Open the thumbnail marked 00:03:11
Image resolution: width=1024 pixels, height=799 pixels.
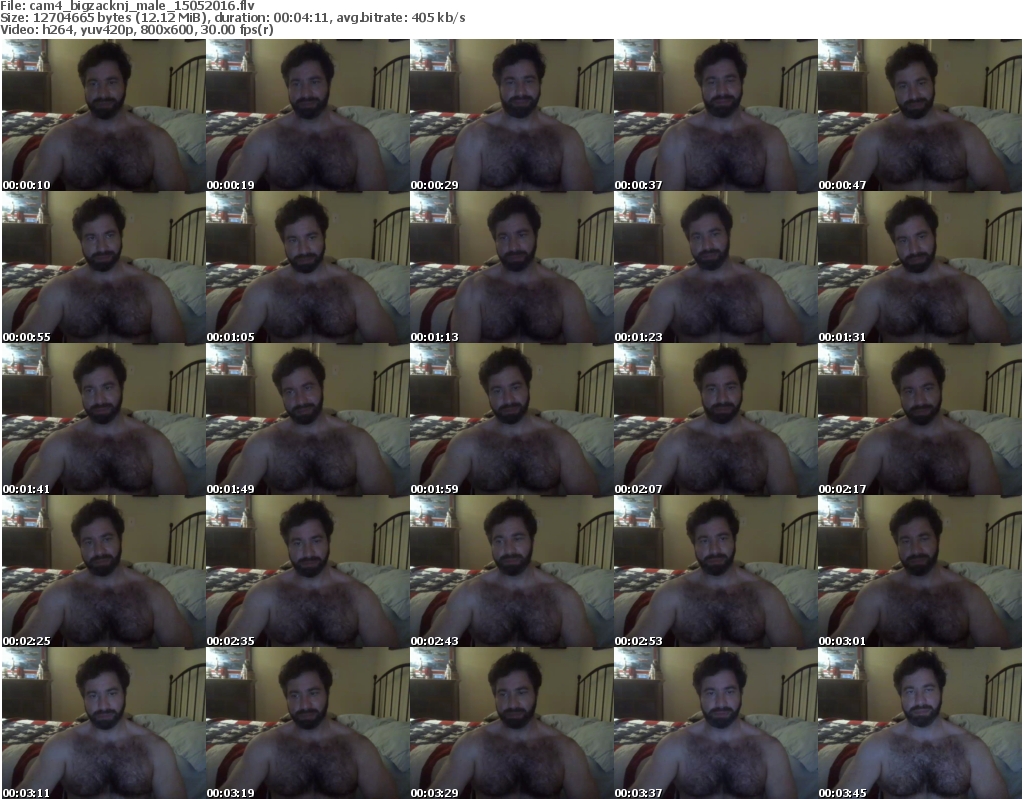104,723
